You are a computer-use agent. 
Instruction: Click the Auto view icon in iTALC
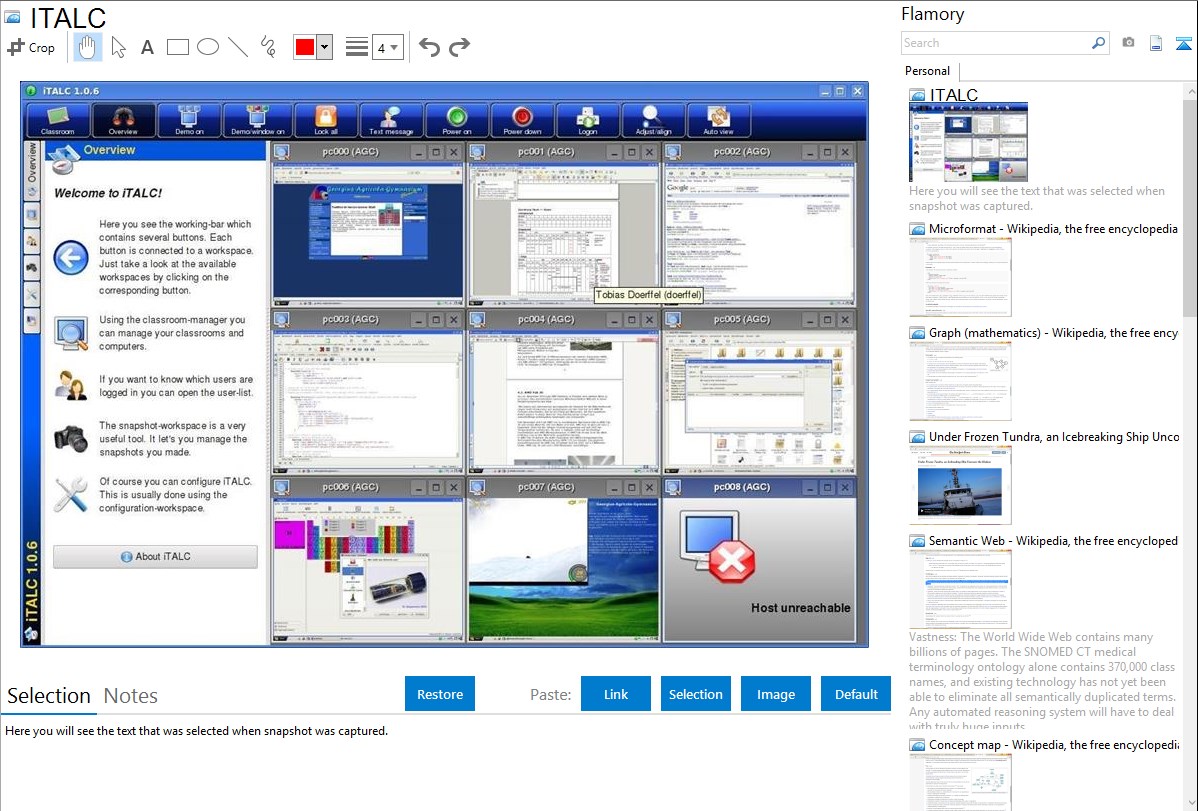(x=718, y=121)
